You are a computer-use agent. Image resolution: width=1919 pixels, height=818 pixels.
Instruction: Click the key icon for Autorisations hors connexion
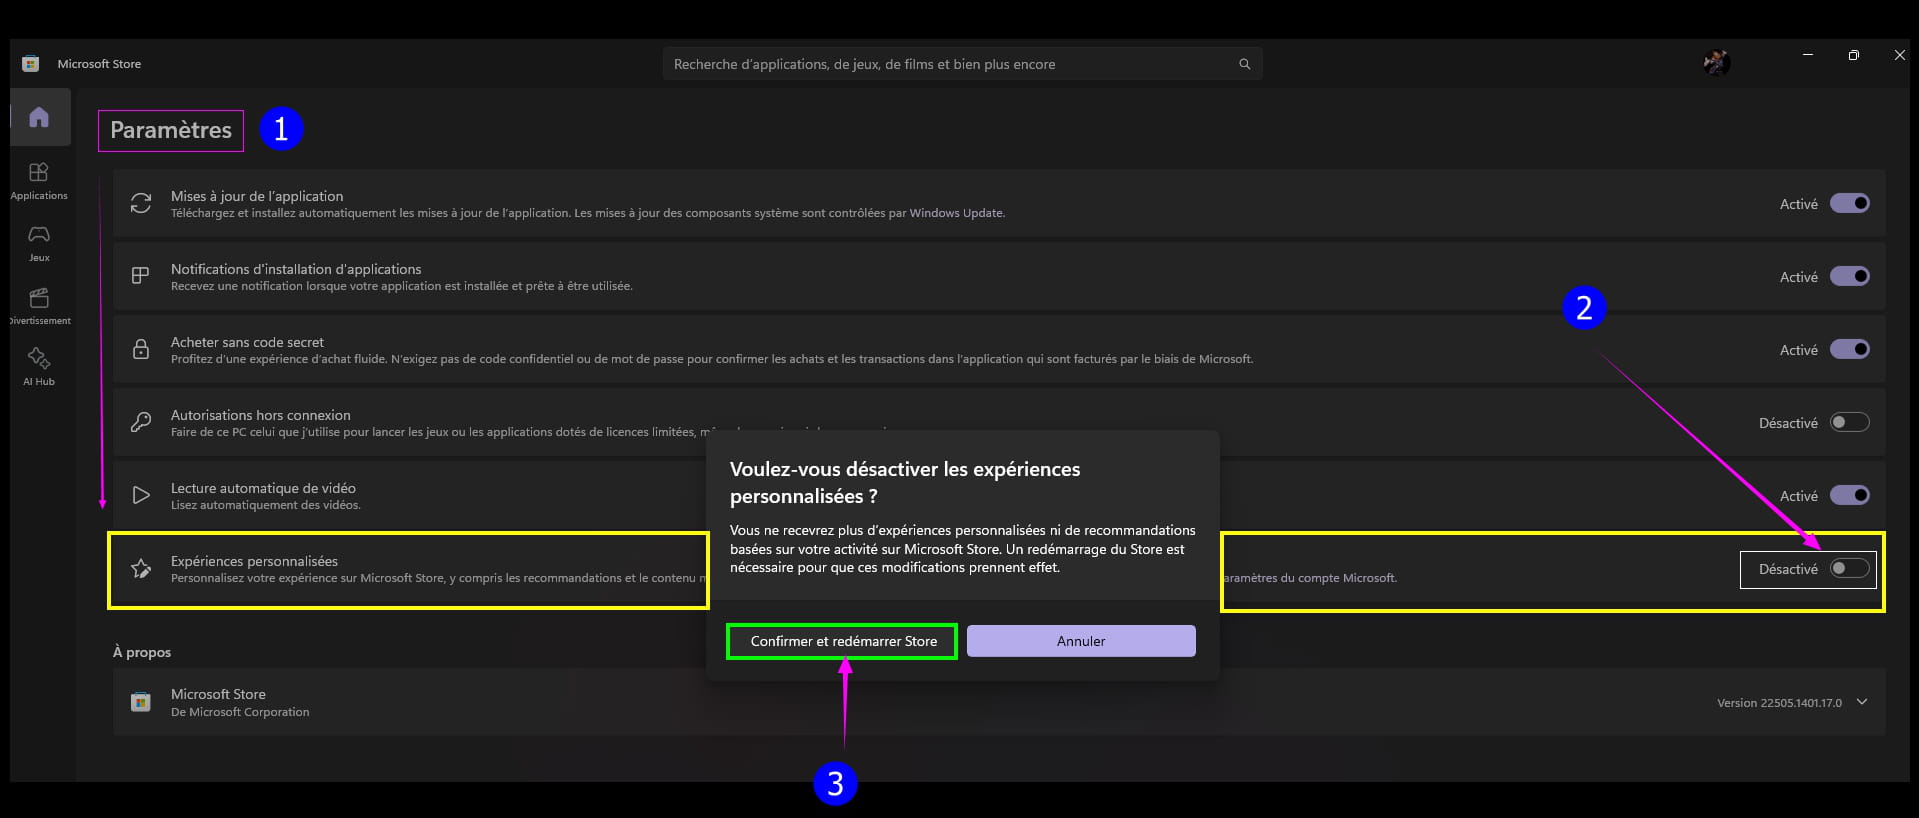point(141,422)
